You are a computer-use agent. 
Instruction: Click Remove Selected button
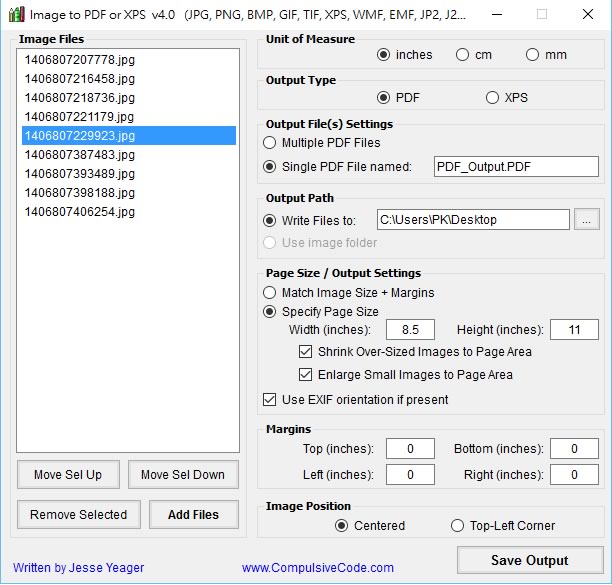(x=78, y=515)
